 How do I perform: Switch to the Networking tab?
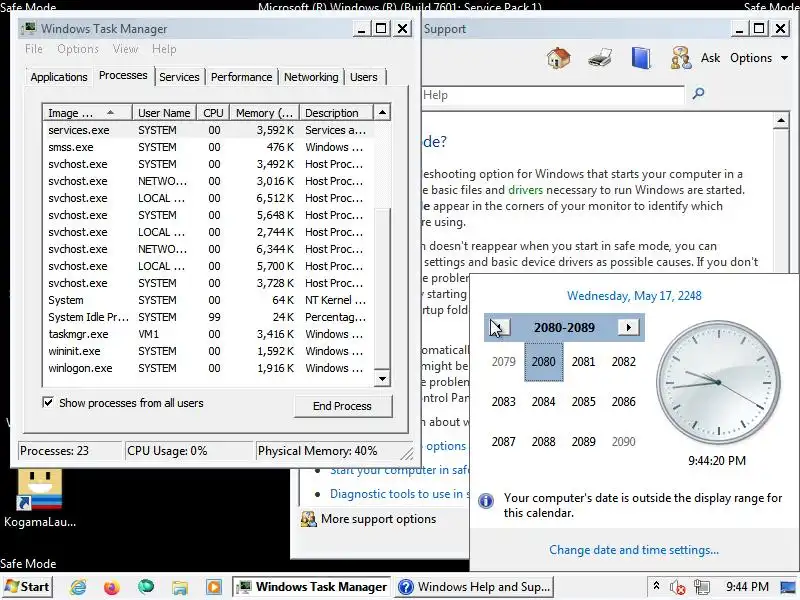click(x=311, y=77)
